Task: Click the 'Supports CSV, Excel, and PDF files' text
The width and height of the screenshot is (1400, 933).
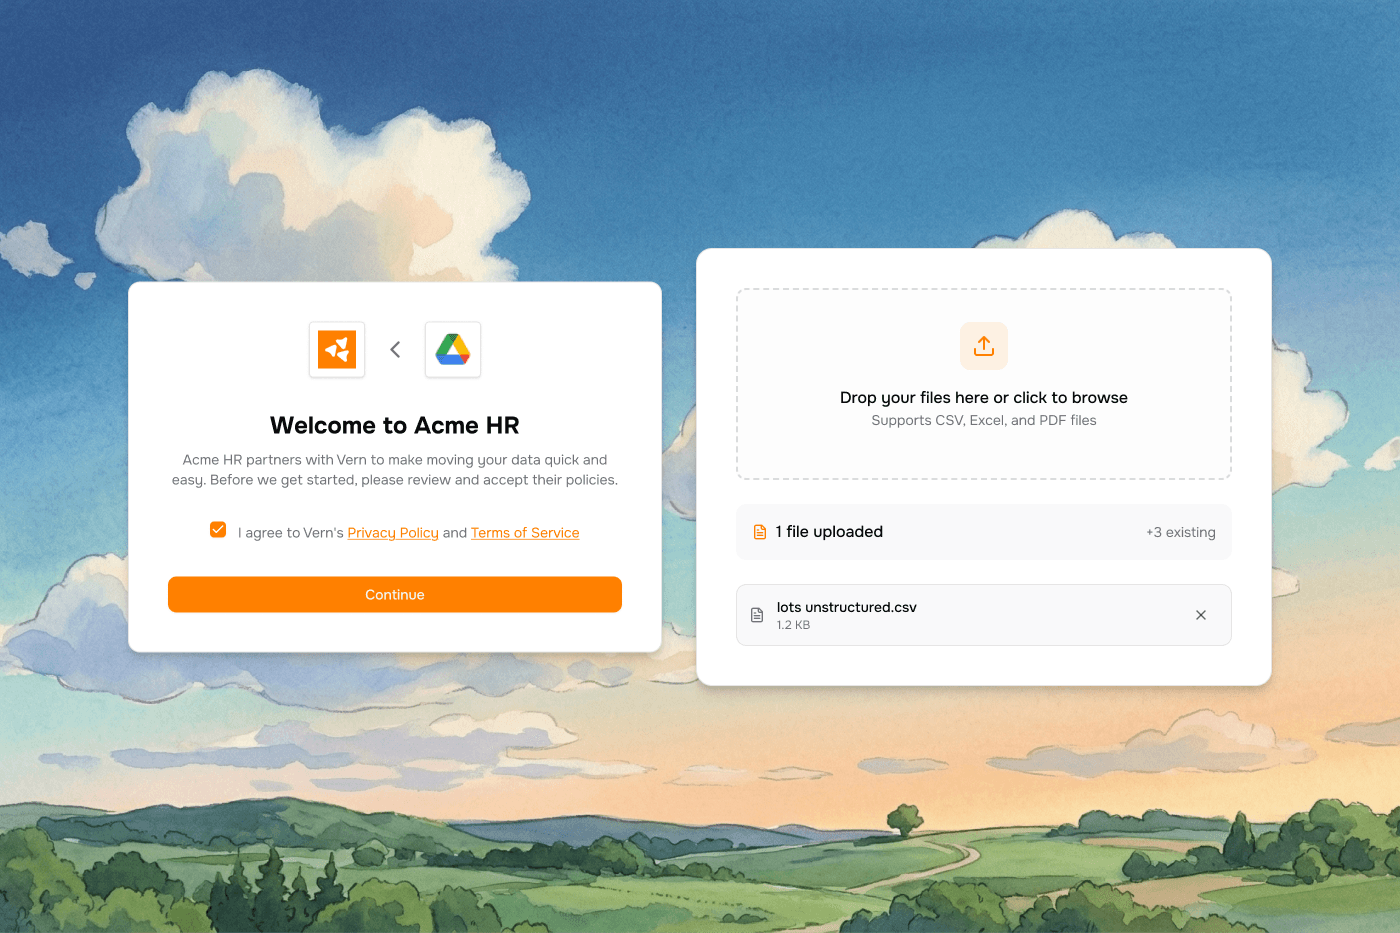Action: click(x=984, y=420)
